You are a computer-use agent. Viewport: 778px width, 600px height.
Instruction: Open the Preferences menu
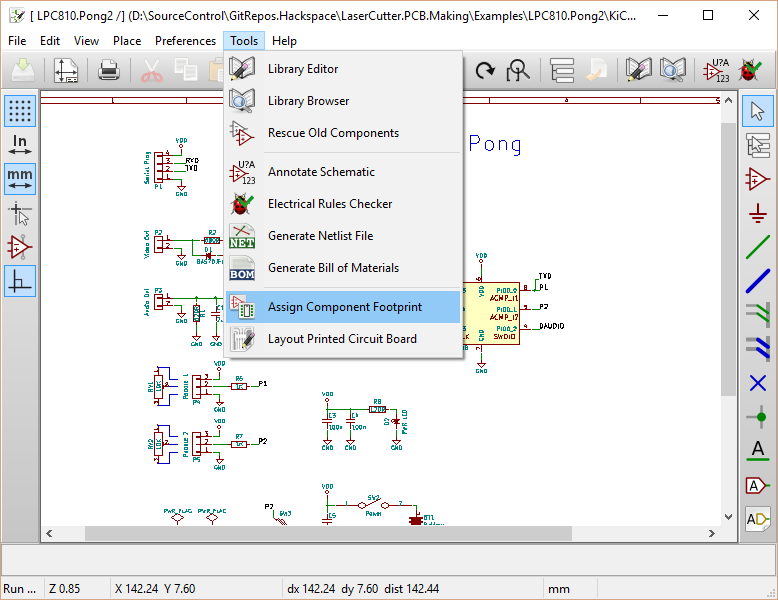tap(185, 41)
